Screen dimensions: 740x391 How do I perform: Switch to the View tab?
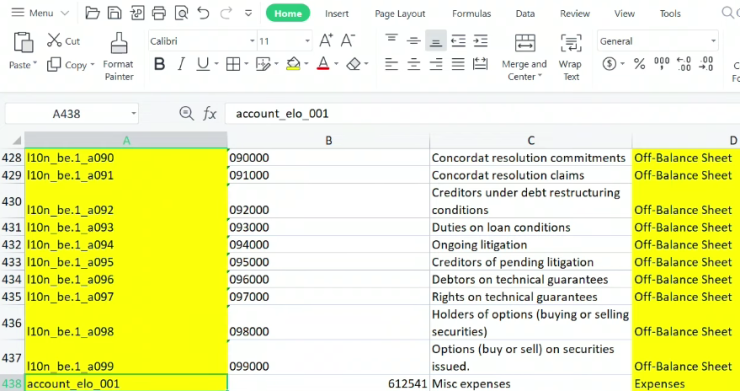click(624, 14)
